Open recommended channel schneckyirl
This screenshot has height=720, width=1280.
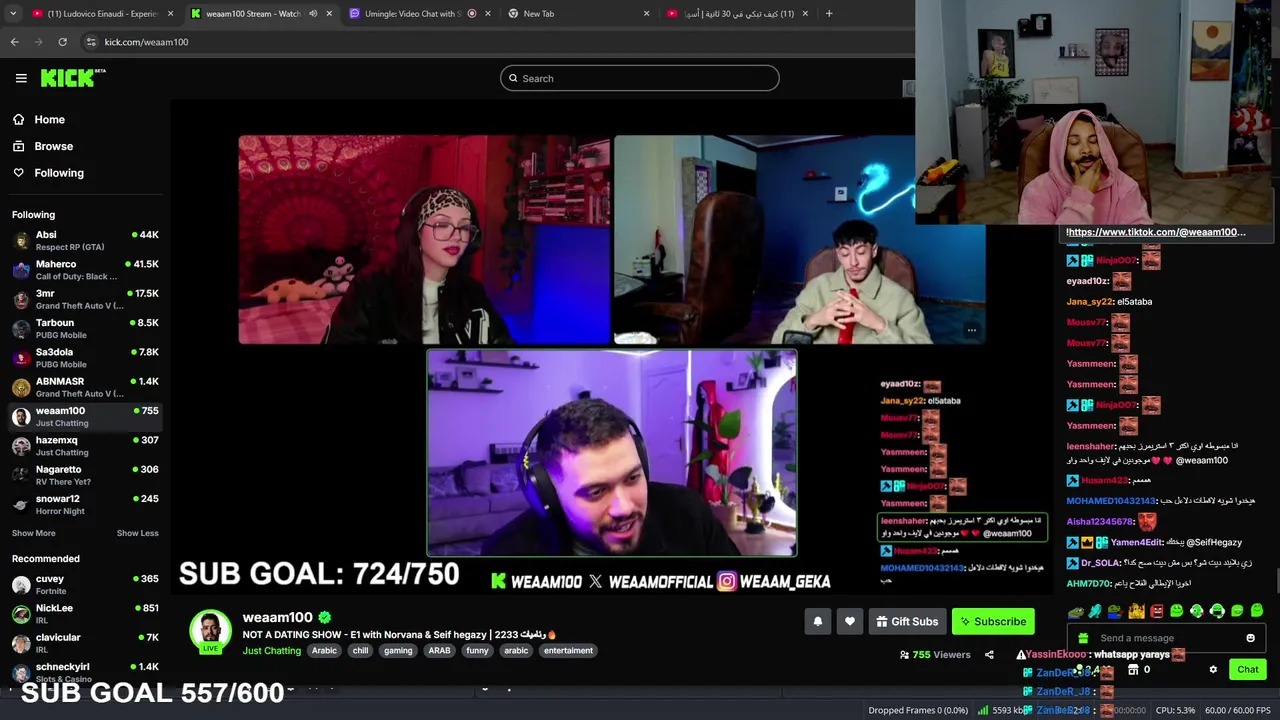click(85, 672)
